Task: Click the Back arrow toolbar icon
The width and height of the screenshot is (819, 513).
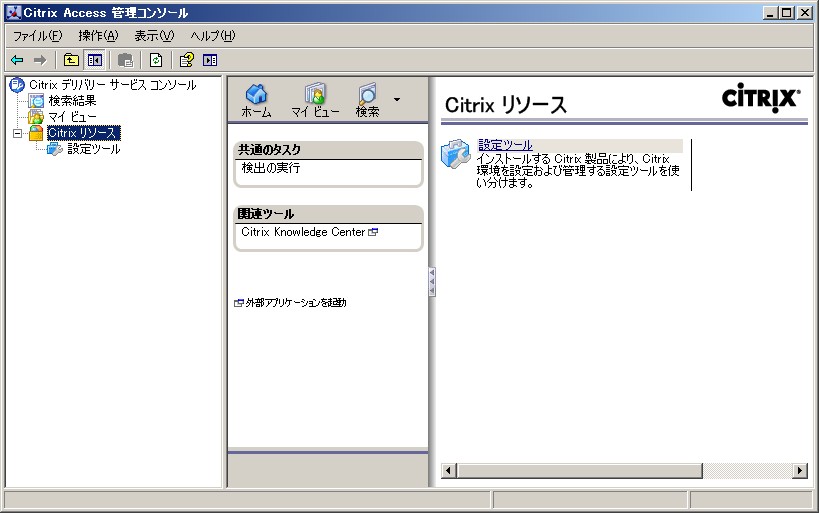Action: coord(17,60)
